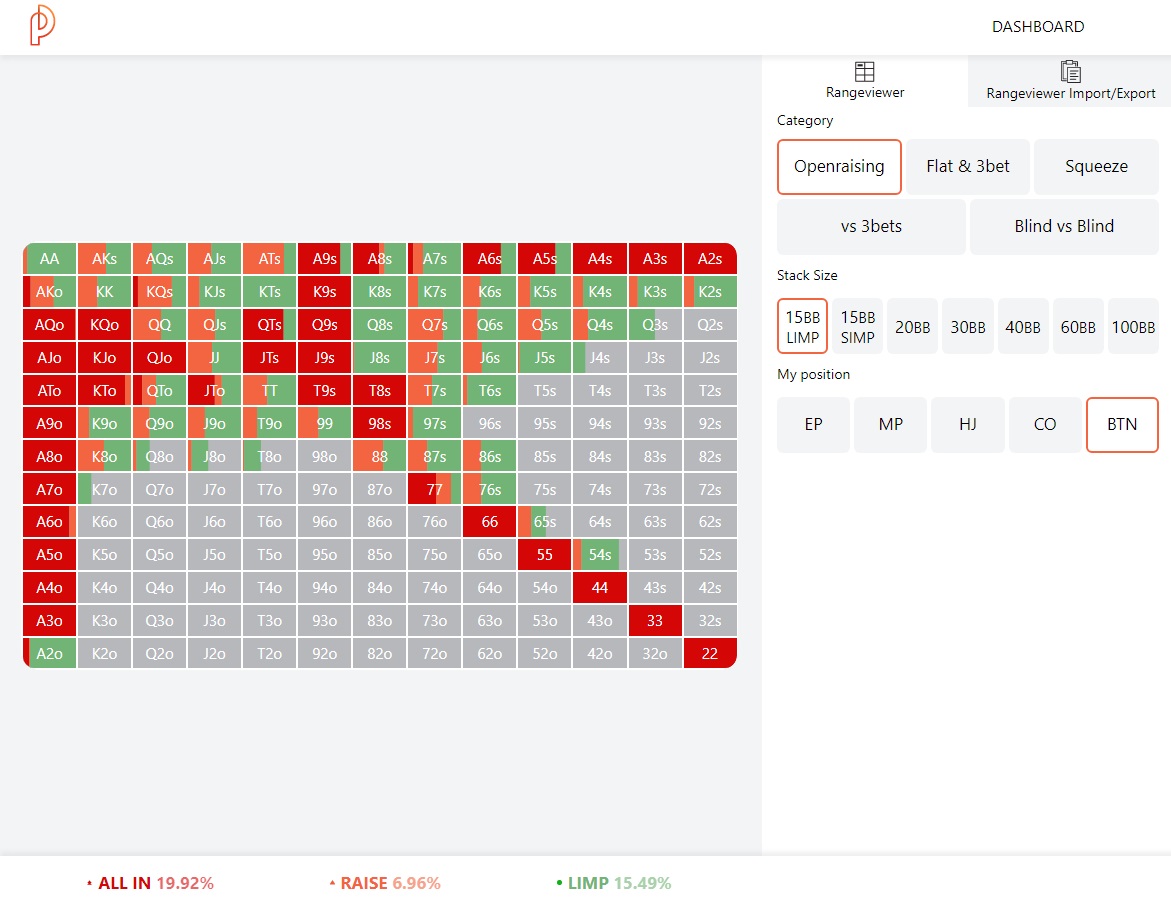Click the 22 pair cell

pyautogui.click(x=709, y=653)
